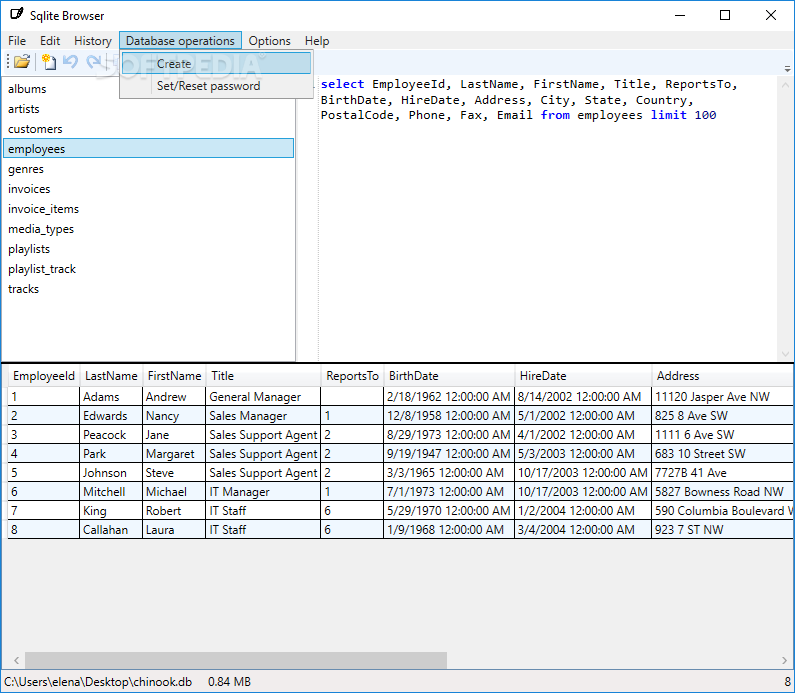Screen dimensions: 795x693
Task: Click the redo arrow in the toolbar
Action: click(x=94, y=62)
